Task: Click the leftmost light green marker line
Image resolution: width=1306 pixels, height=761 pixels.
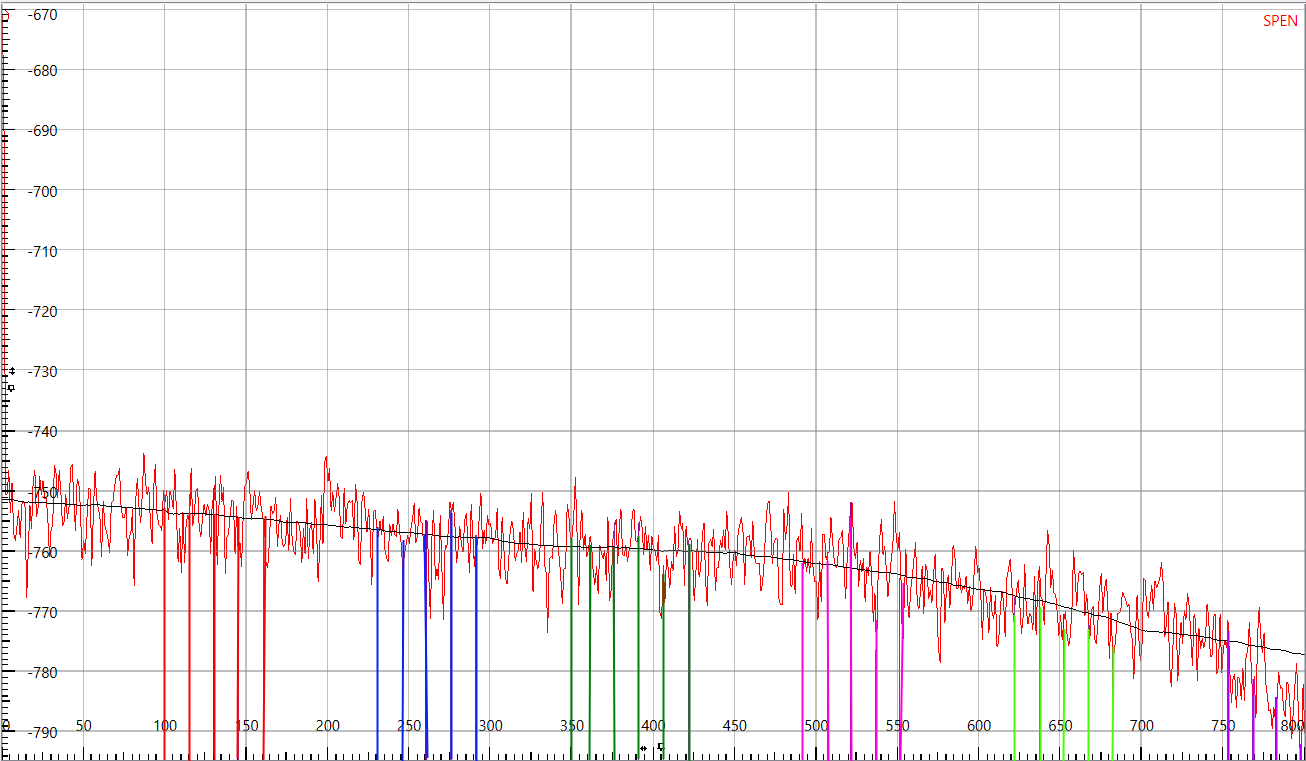Action: click(1014, 690)
